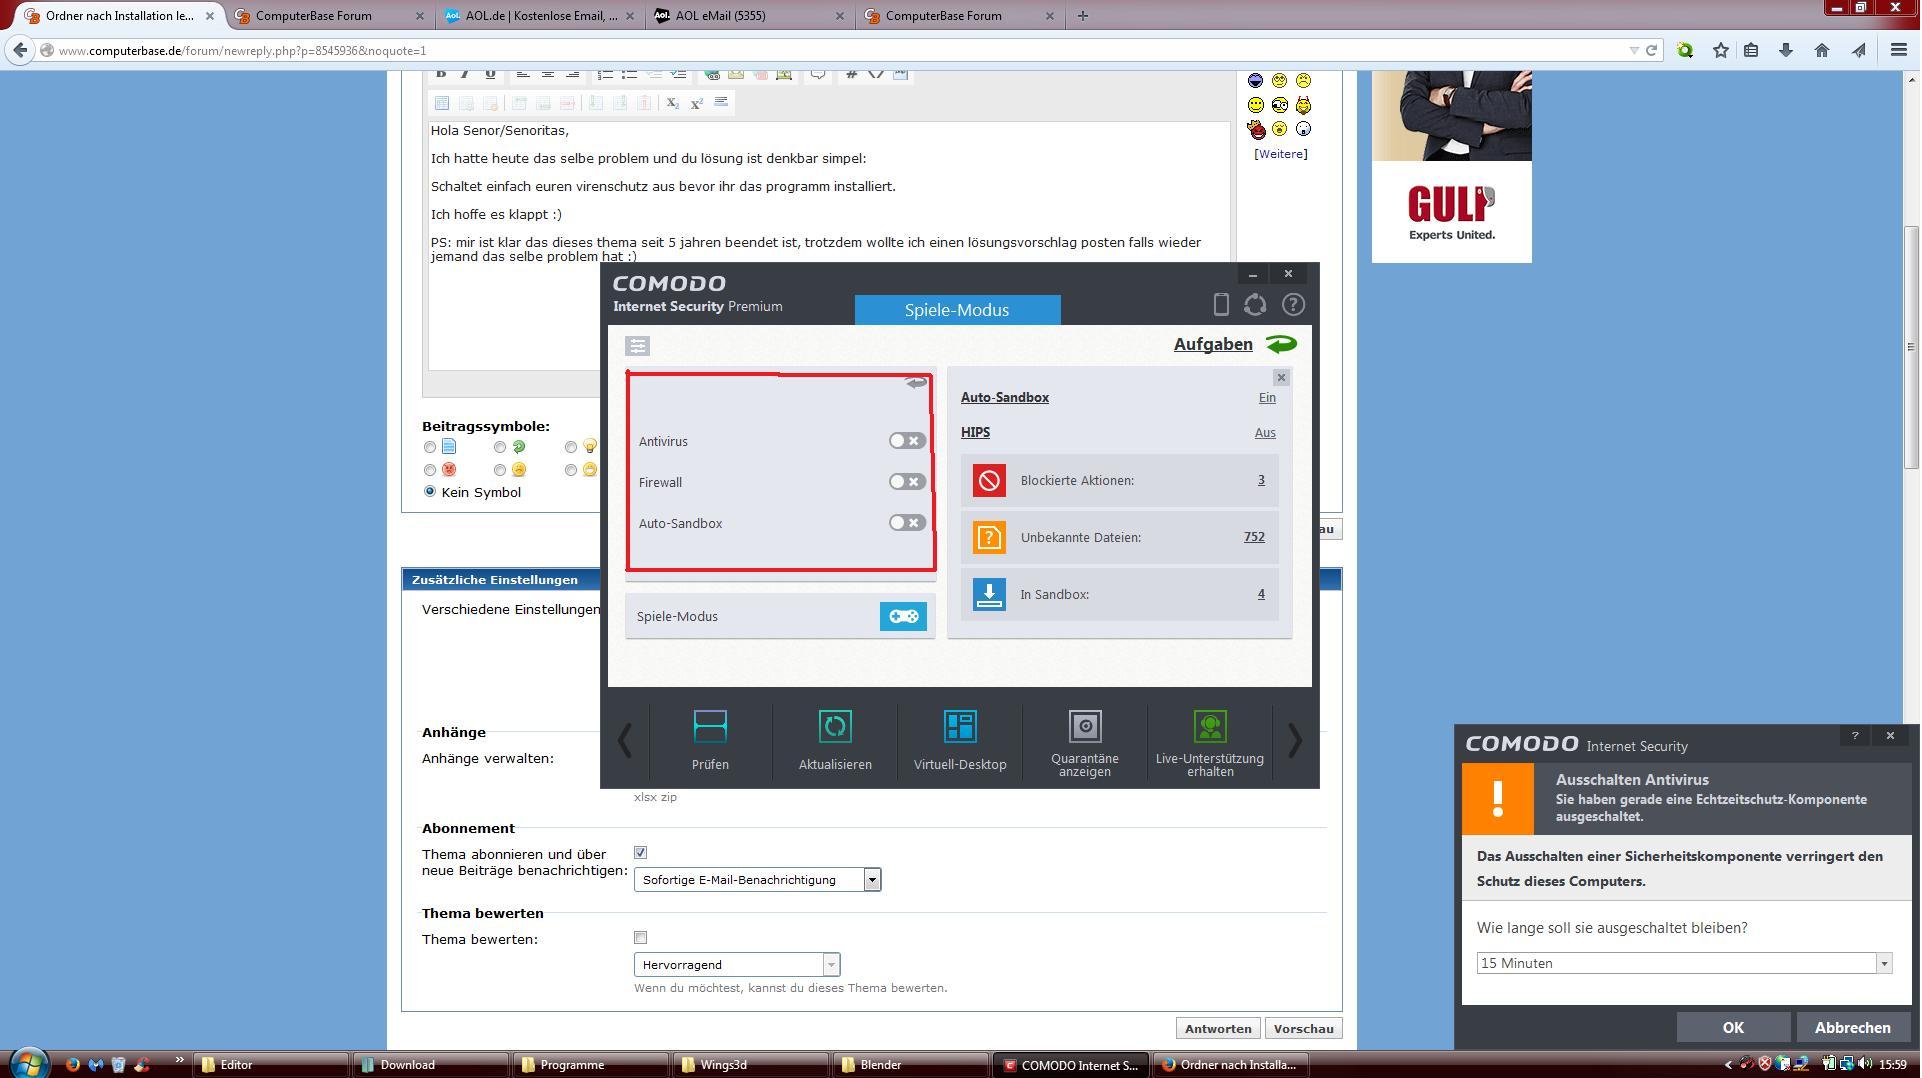Click page reload icon in address bar
This screenshot has height=1078, width=1922.
[1652, 50]
